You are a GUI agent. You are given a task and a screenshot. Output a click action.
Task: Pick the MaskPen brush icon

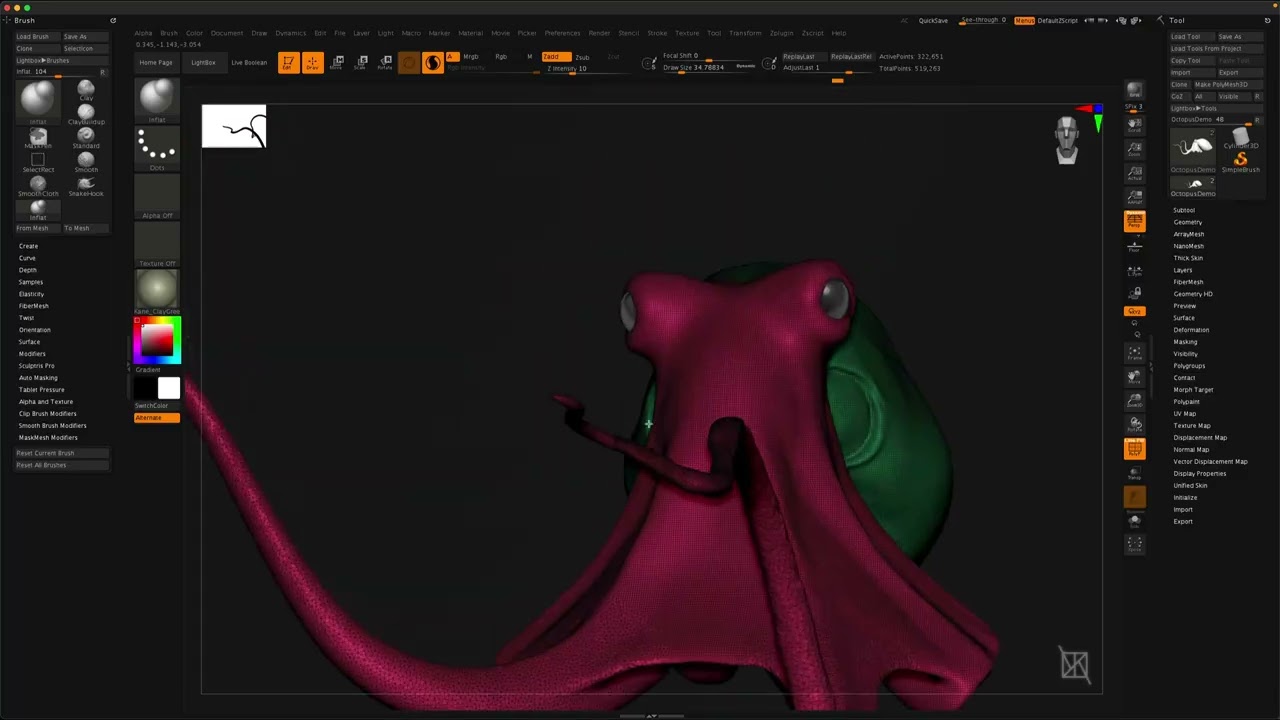(38, 138)
